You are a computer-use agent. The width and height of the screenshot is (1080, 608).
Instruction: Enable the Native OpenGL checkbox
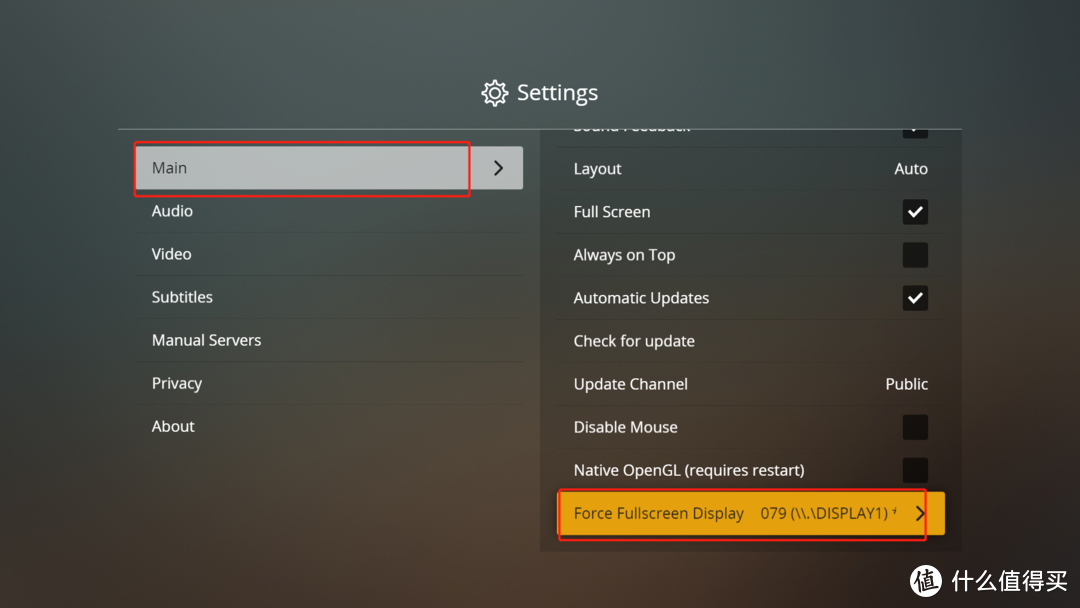915,470
